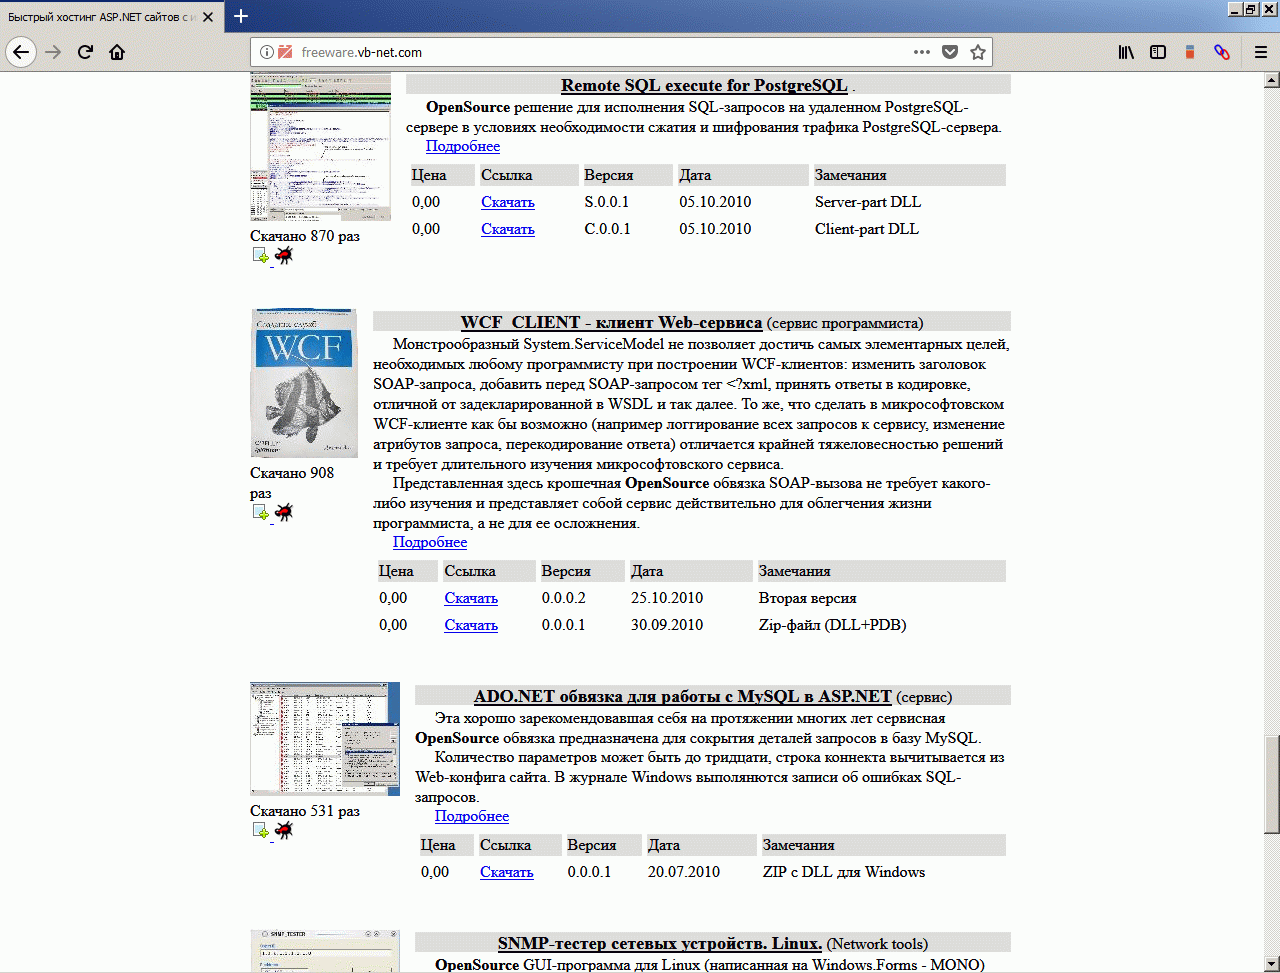Open Подробнее link for the MySQL entry

click(472, 816)
